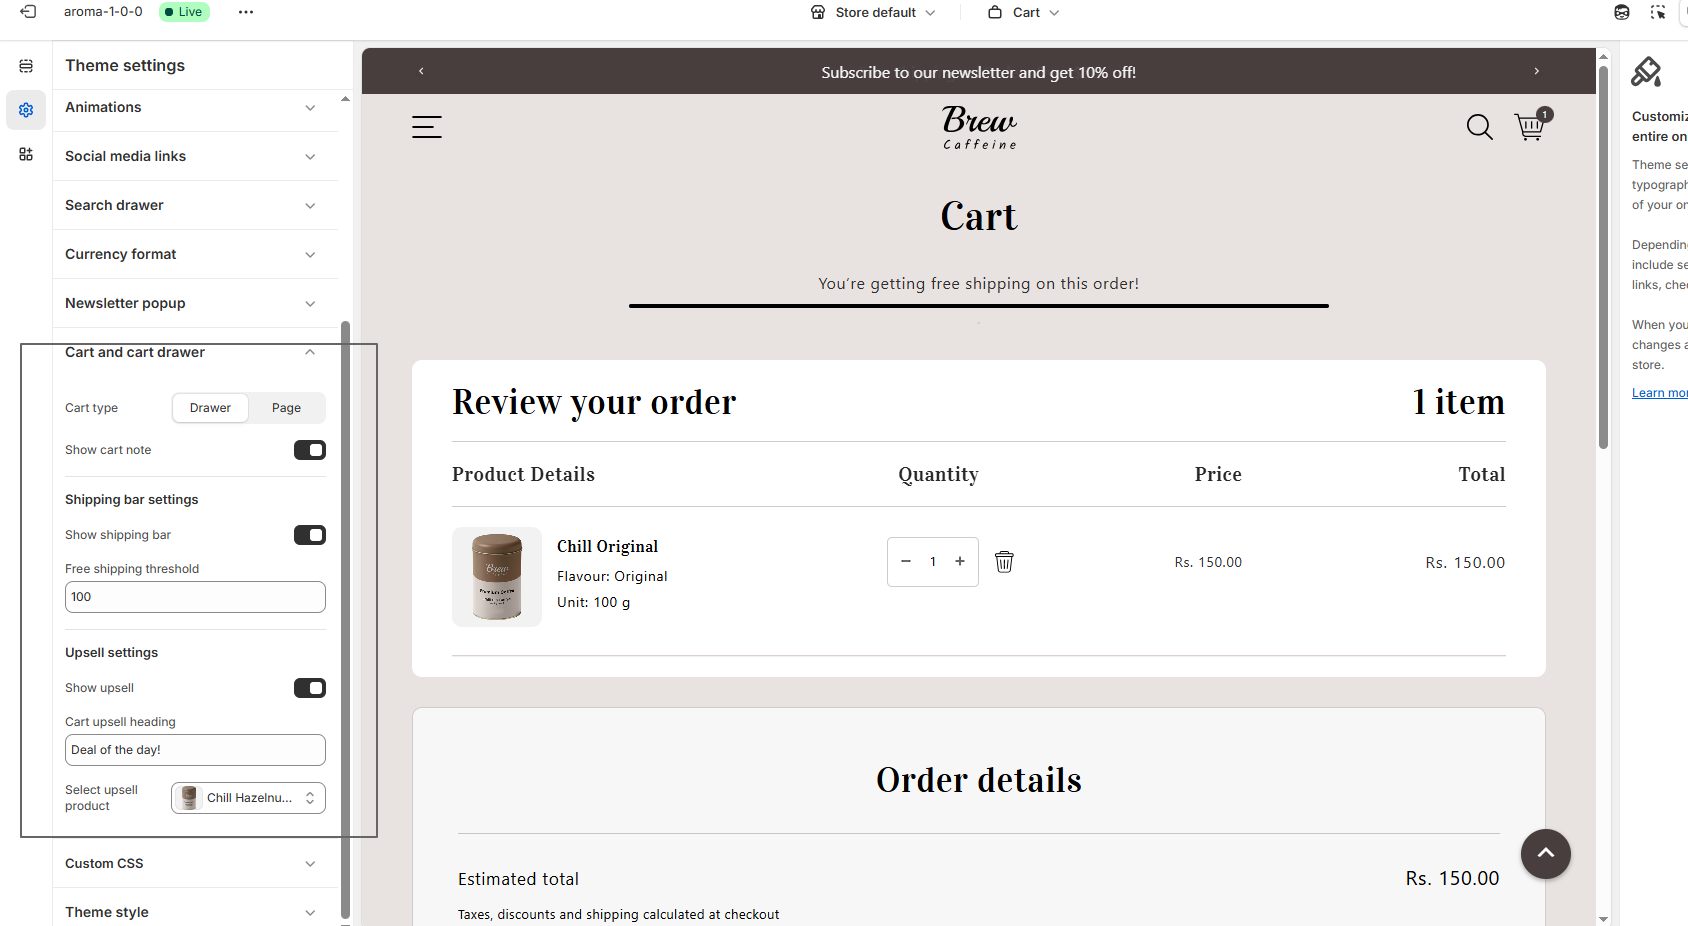Show next announcement with right arrow
The image size is (1688, 926).
coord(1537,71)
